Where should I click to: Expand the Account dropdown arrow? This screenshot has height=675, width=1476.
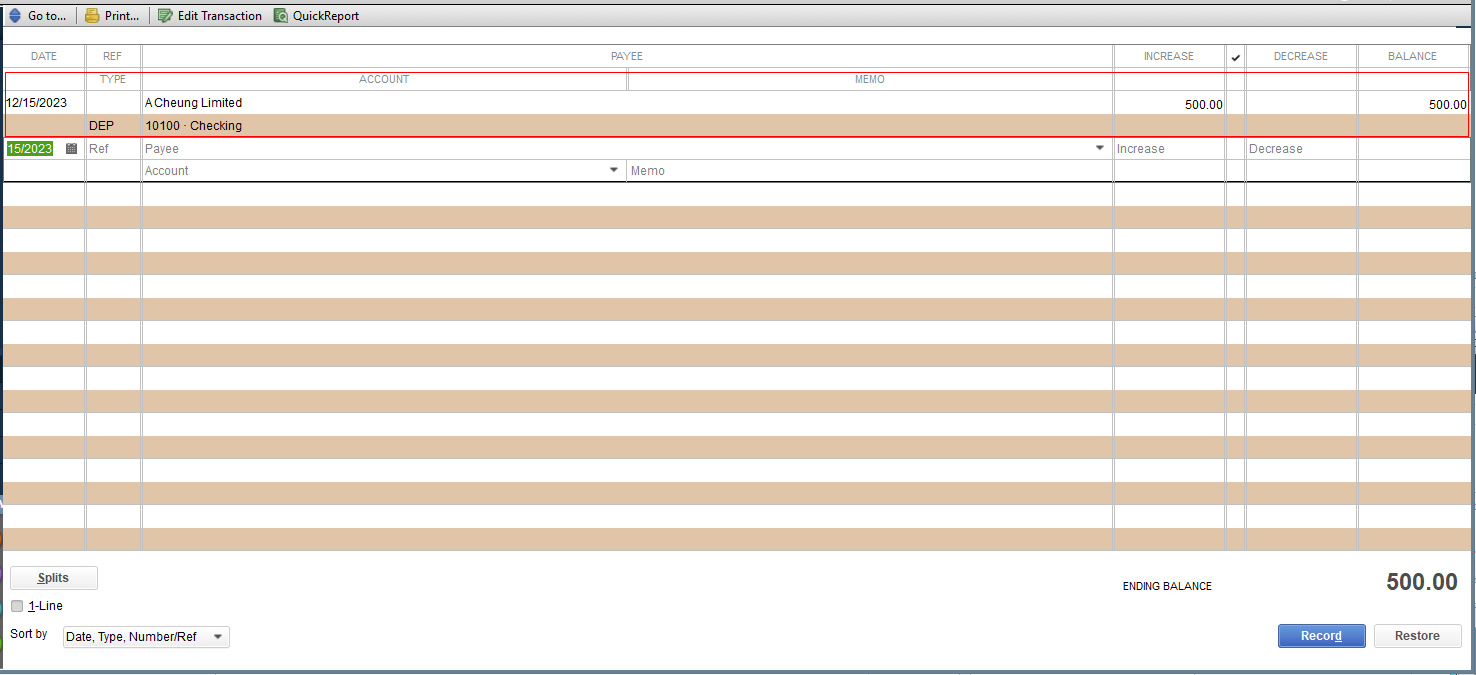[x=614, y=170]
